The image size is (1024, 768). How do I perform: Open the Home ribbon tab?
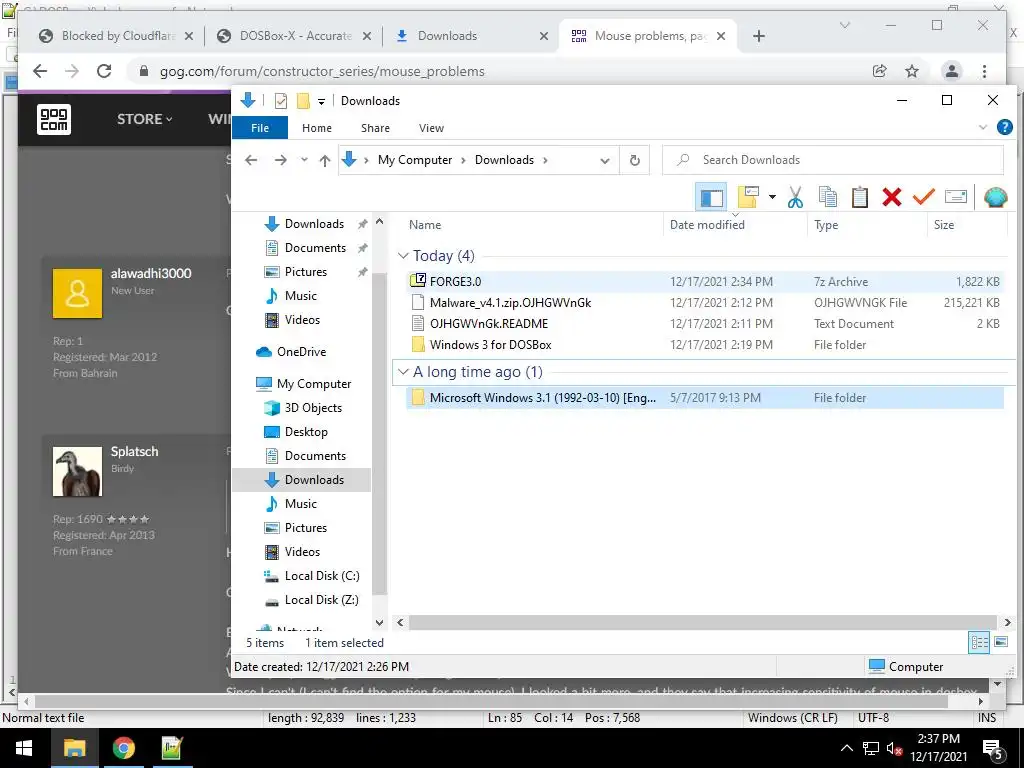pos(317,128)
